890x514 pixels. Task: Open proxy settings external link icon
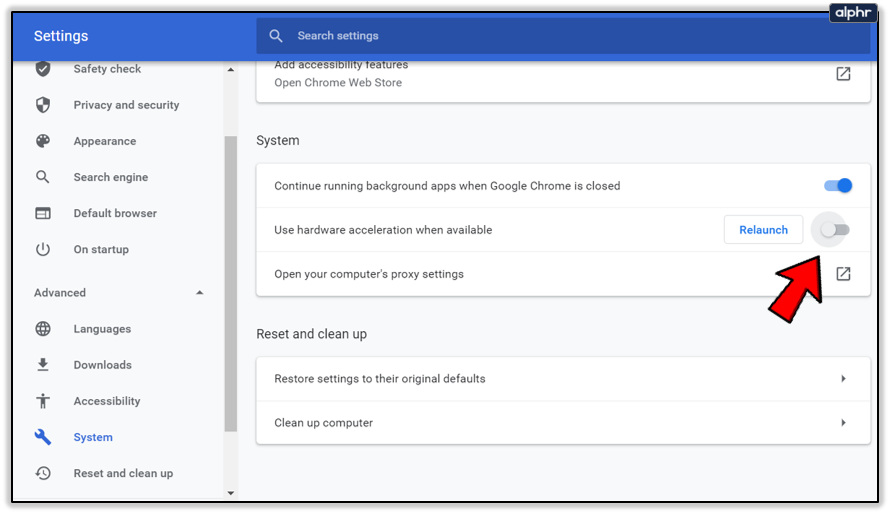click(x=843, y=274)
